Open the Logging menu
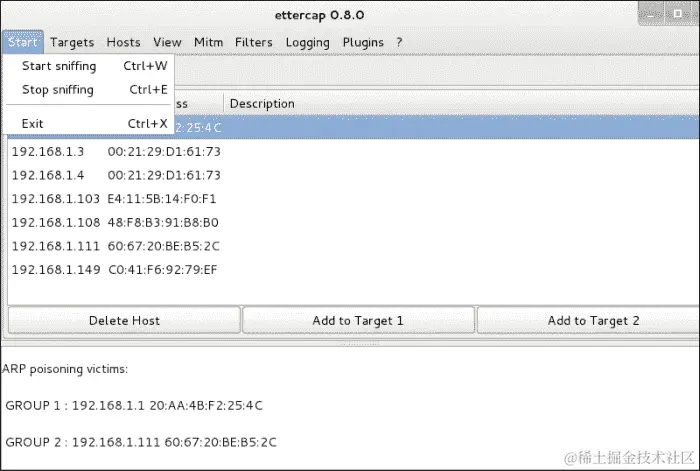700x471 pixels. pyautogui.click(x=308, y=42)
